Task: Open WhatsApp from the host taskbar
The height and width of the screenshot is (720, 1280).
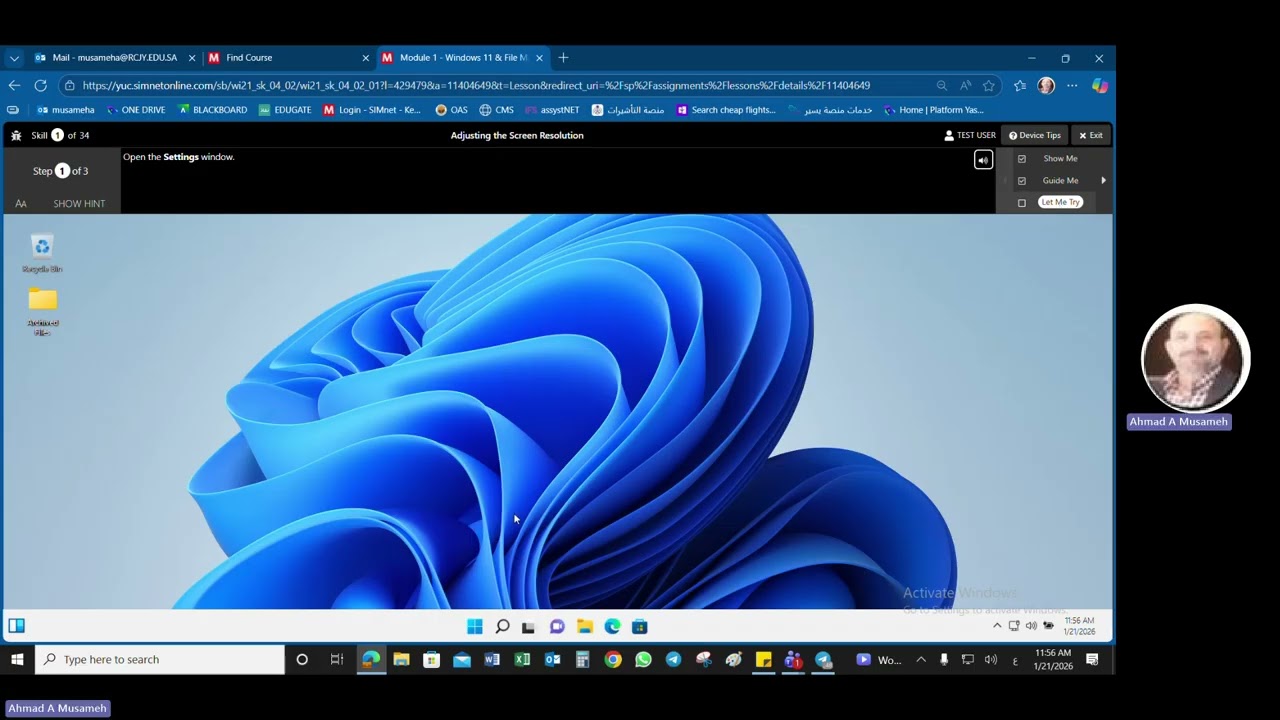Action: click(643, 660)
